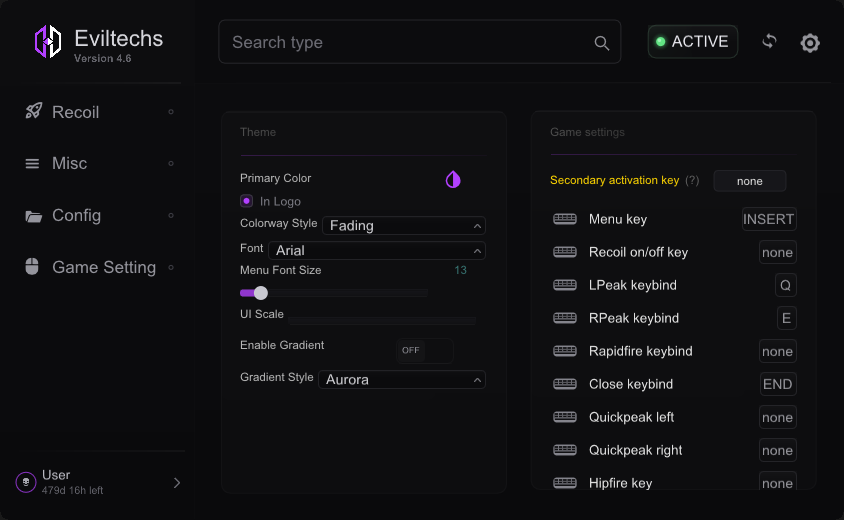Click the (?) help hint icon
This screenshot has width=844, height=520.
pyautogui.click(x=692, y=180)
